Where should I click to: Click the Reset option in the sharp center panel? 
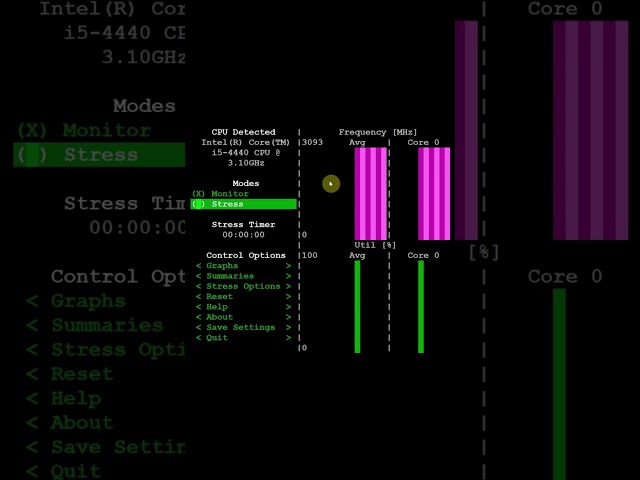click(x=244, y=296)
